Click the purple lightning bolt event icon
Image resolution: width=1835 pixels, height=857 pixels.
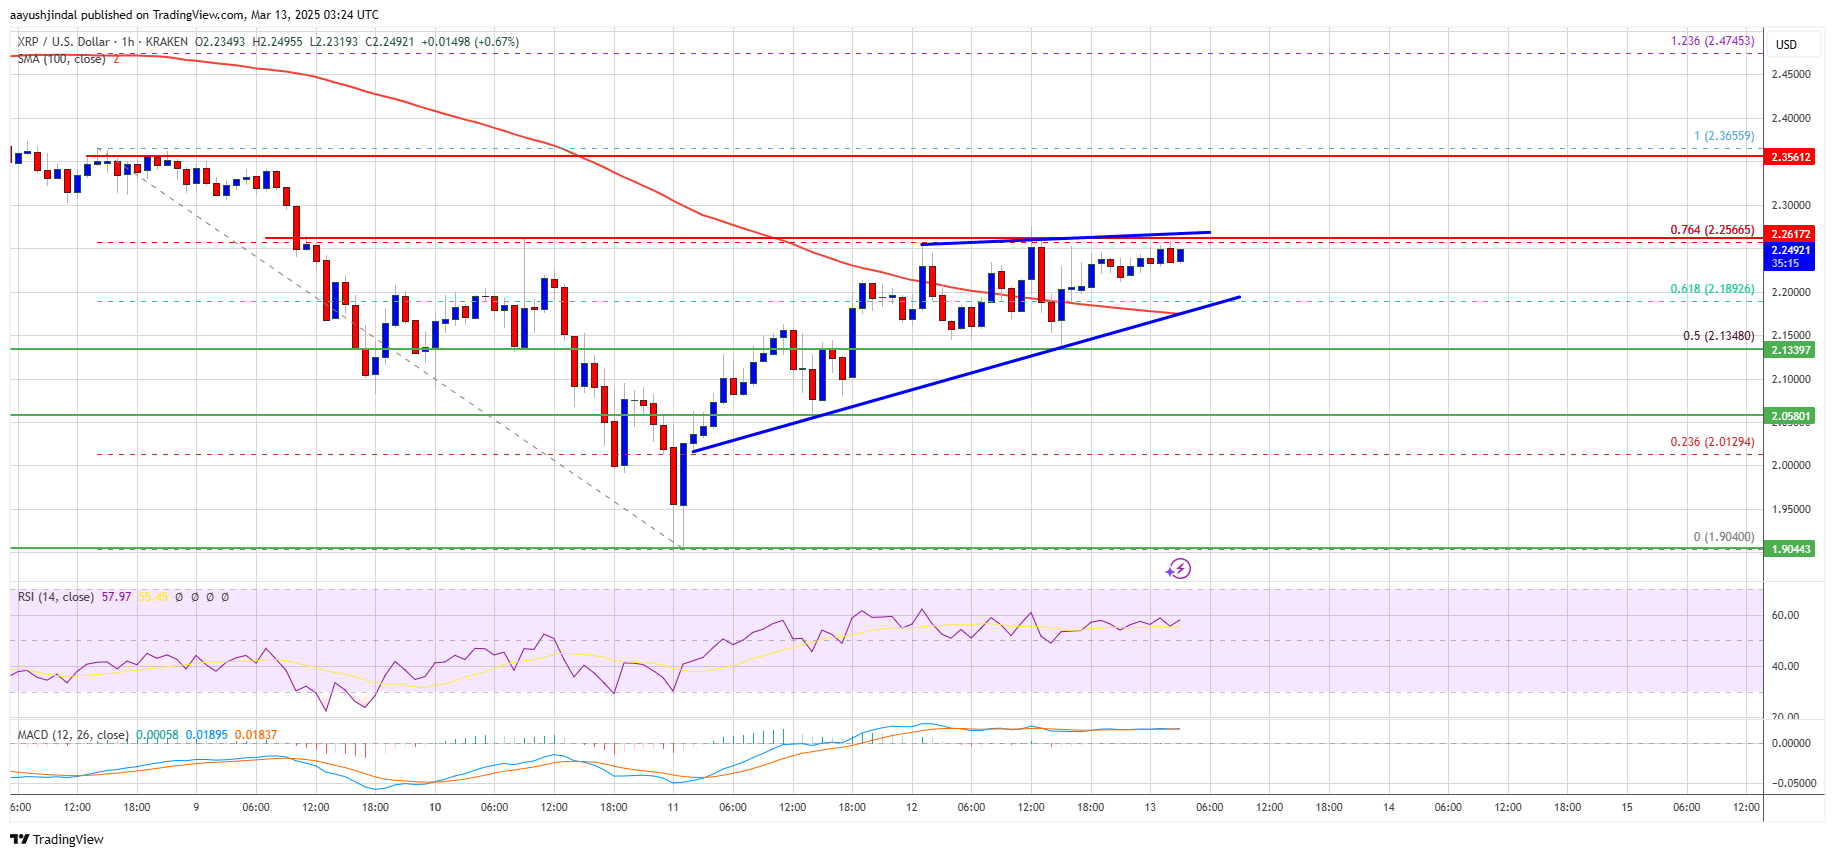[x=1179, y=569]
